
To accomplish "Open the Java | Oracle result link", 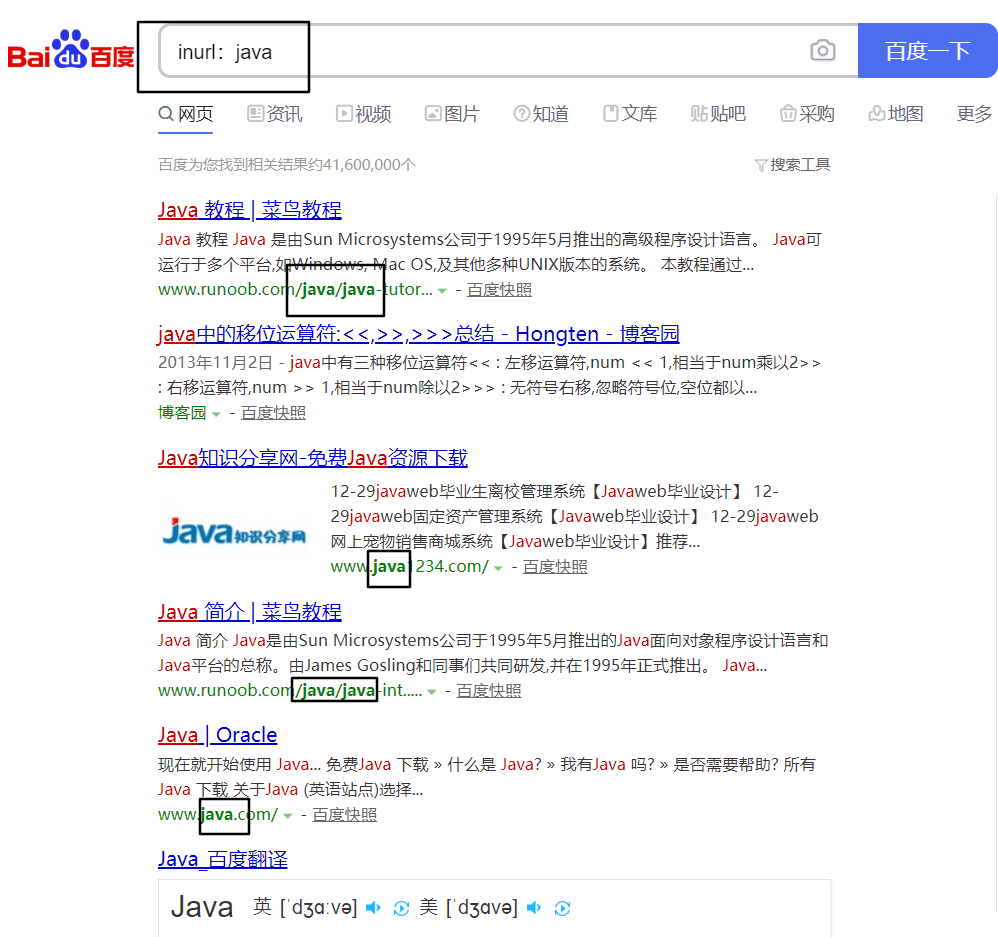I will pos(217,735).
